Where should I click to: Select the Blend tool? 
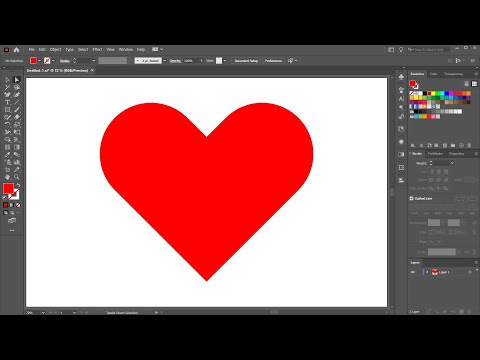pyautogui.click(x=17, y=155)
